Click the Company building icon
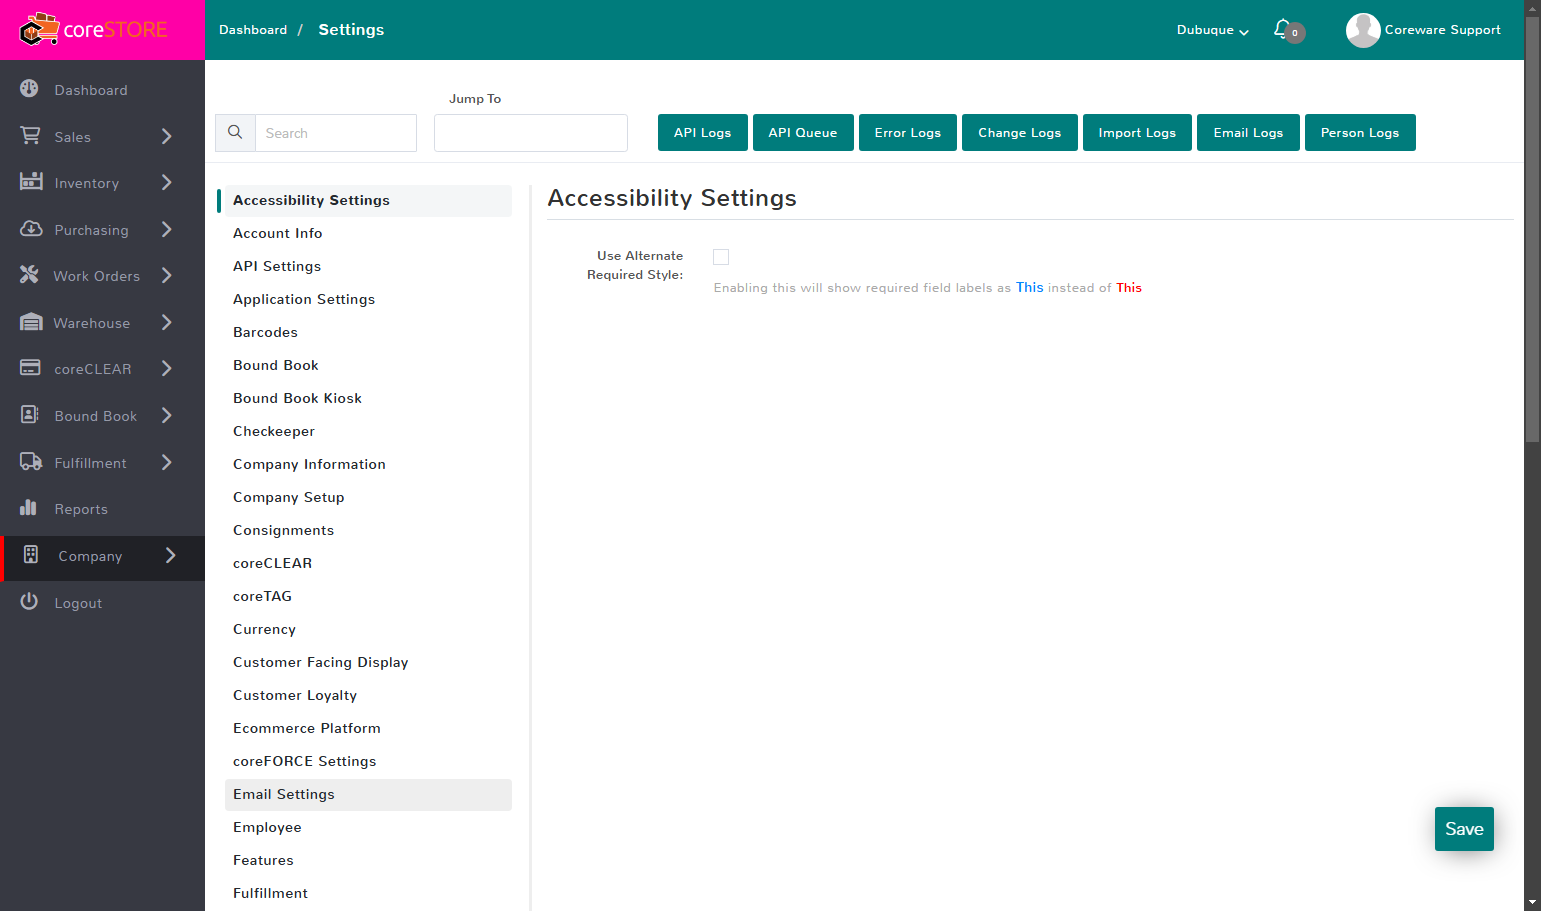1541x911 pixels. [x=31, y=555]
